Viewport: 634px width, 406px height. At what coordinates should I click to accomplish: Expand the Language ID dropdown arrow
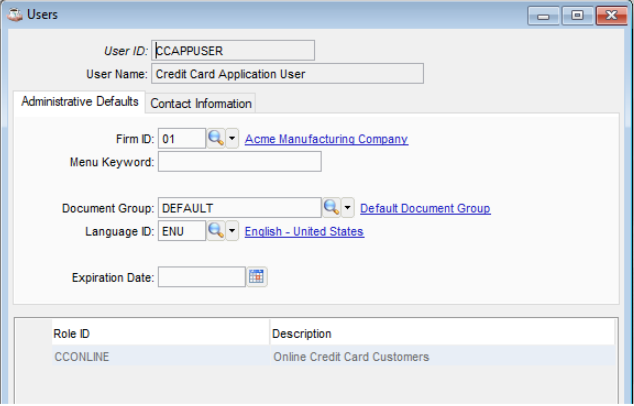[x=233, y=231]
